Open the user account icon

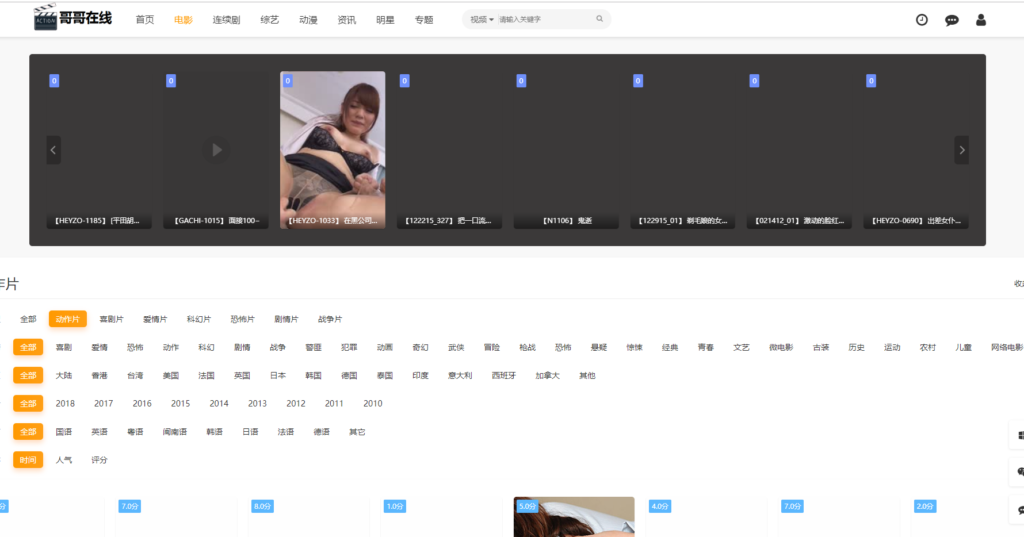coord(980,19)
